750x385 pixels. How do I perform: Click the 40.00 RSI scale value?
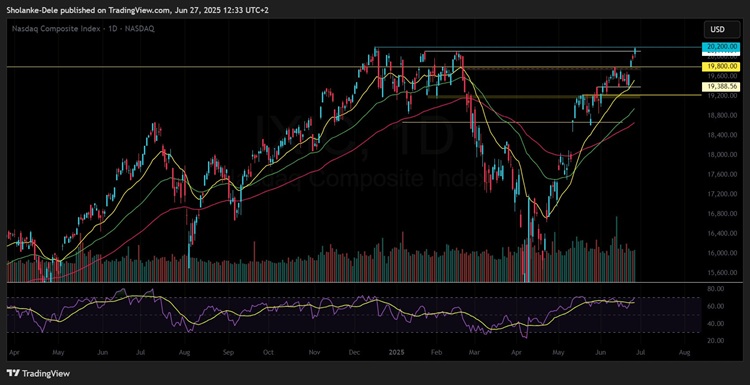pos(717,323)
